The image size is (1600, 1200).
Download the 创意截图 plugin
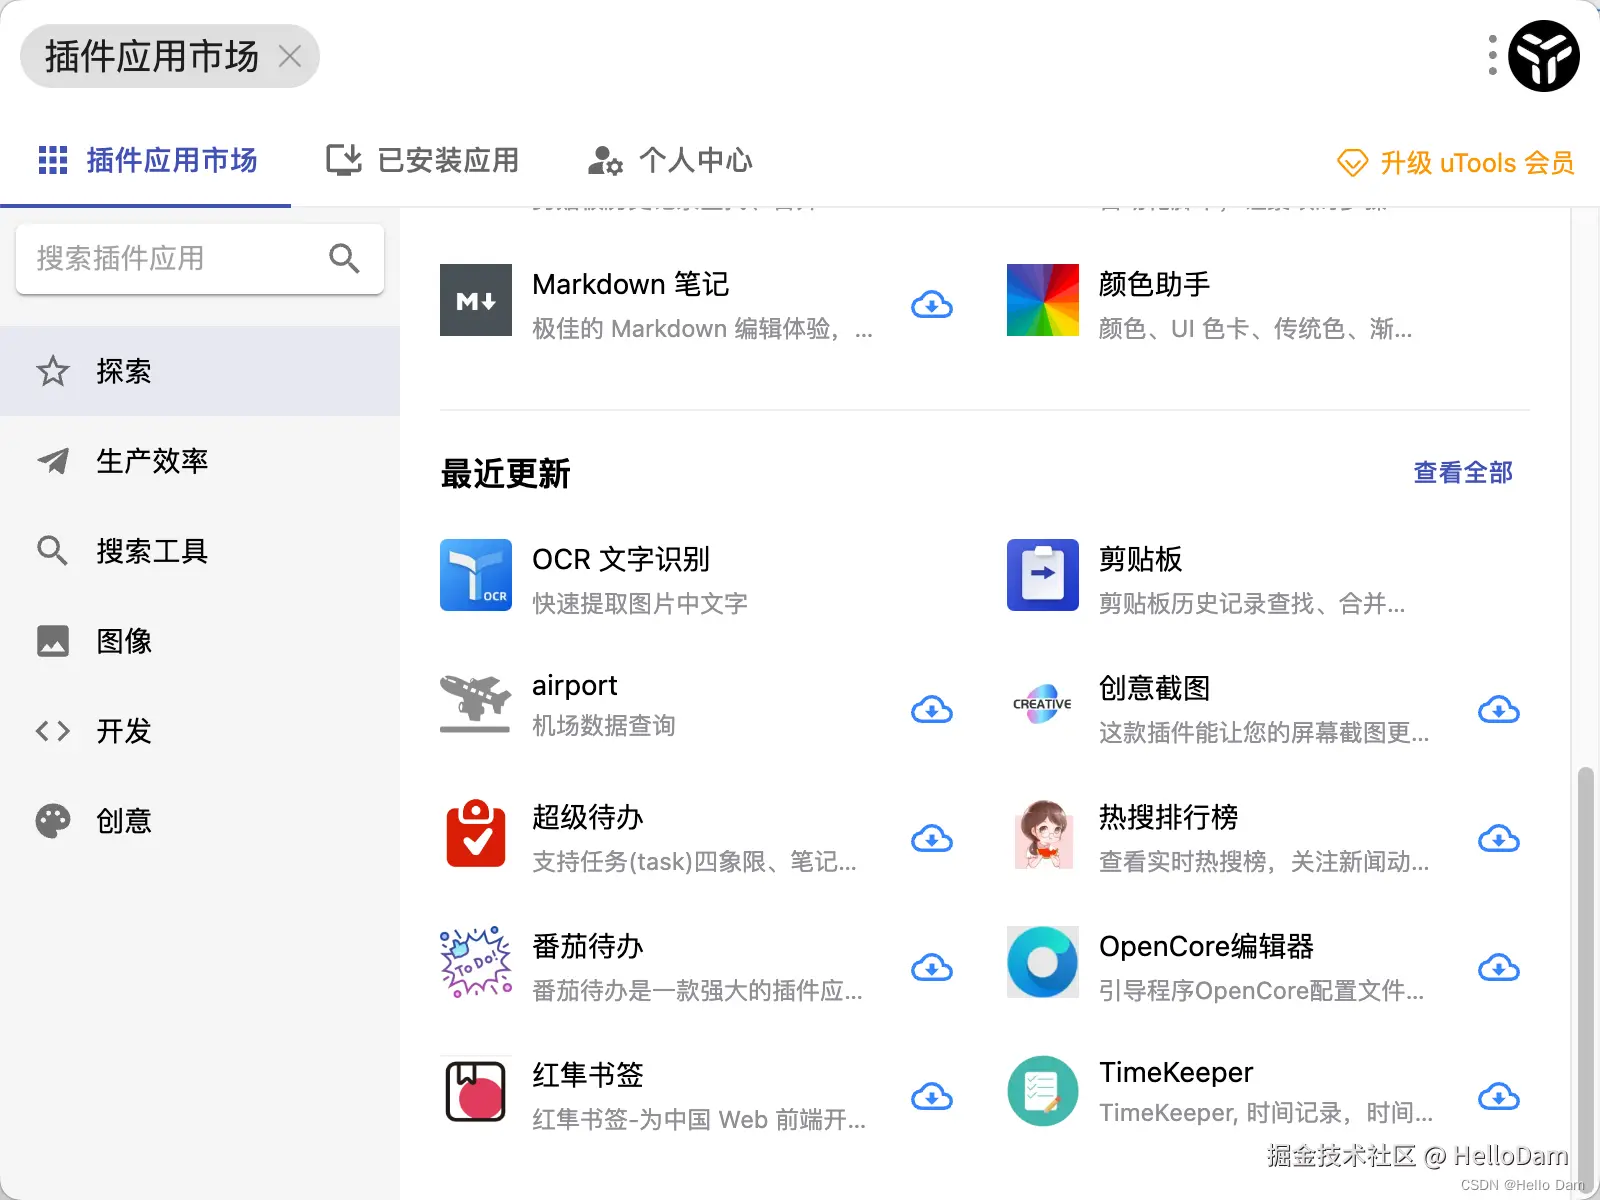pos(1498,710)
